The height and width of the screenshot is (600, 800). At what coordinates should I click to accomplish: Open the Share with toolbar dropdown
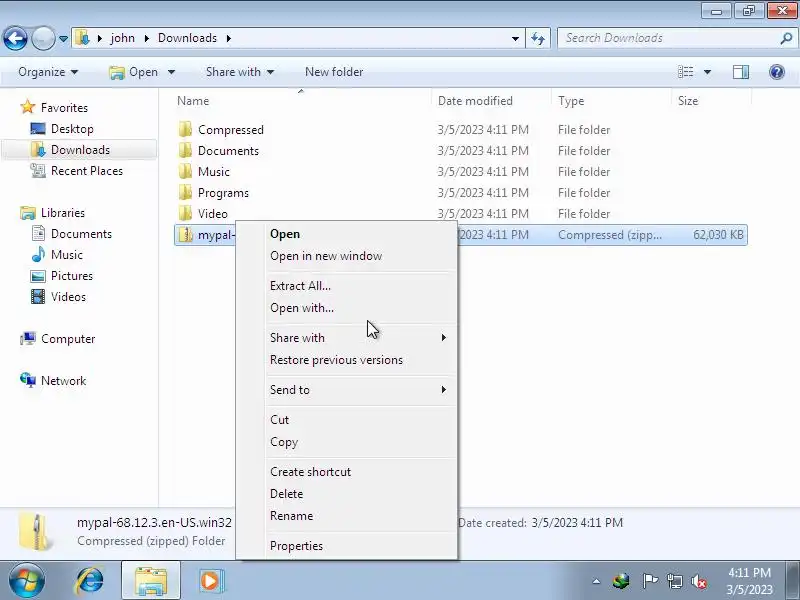click(240, 72)
